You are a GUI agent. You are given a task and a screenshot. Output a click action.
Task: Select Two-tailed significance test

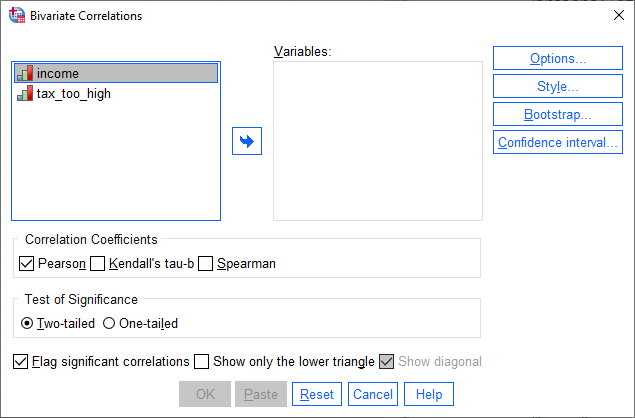tap(27, 323)
